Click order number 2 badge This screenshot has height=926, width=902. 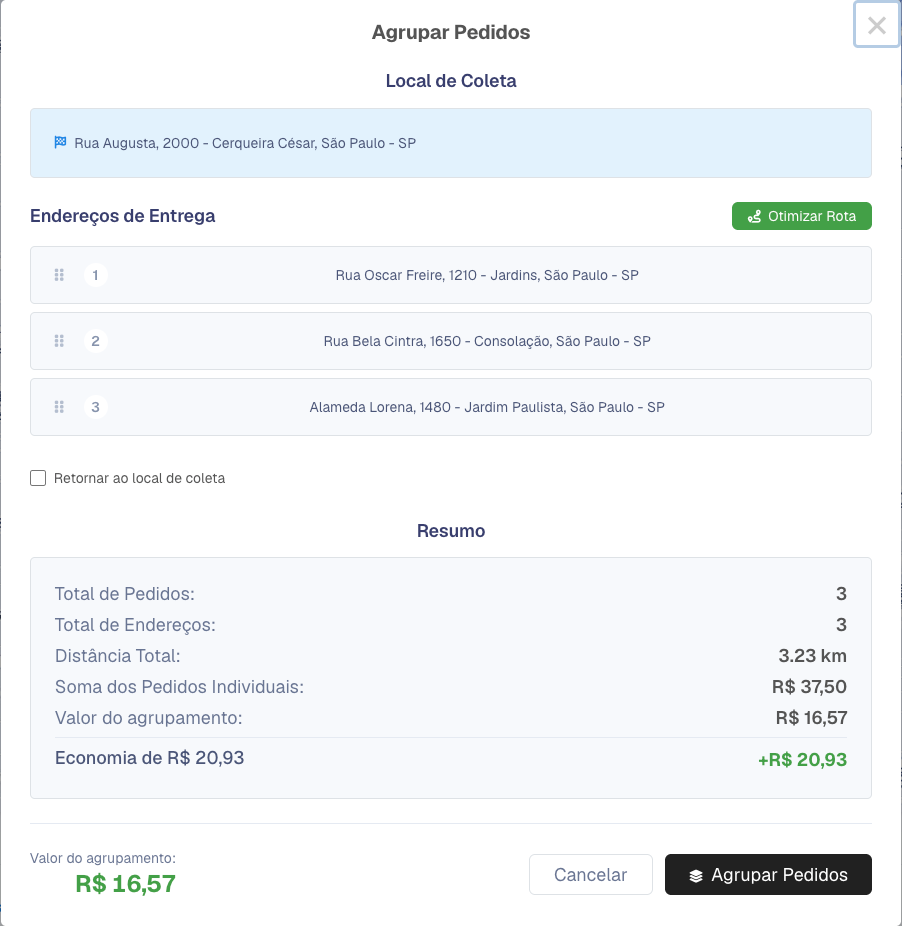point(95,341)
